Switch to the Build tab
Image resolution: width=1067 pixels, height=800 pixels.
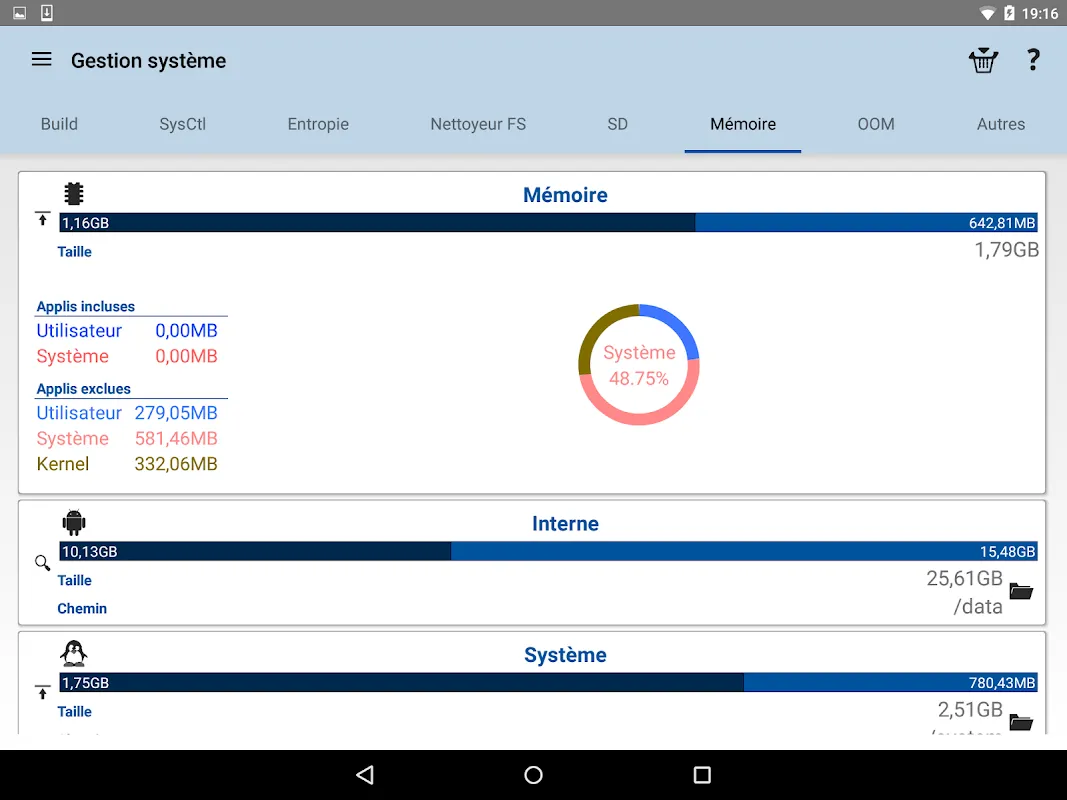(59, 124)
